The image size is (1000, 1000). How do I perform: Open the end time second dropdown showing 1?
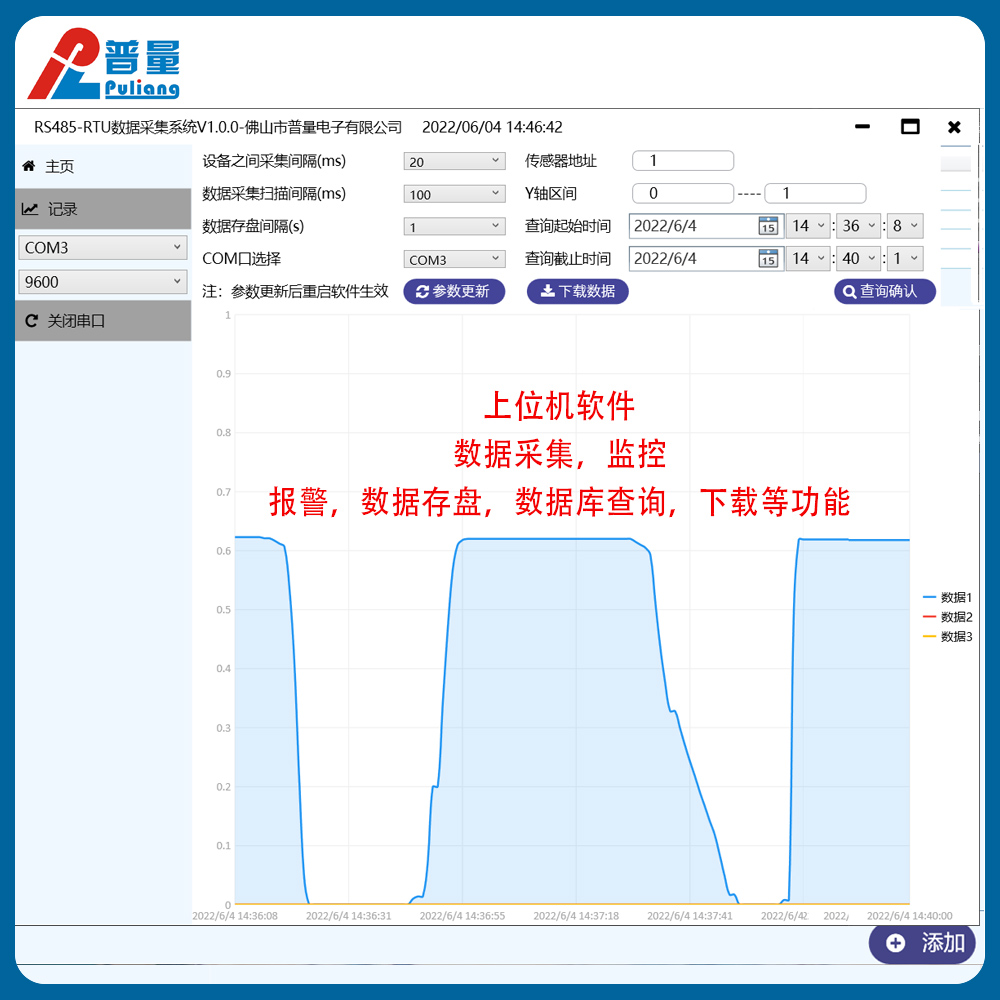(x=906, y=258)
